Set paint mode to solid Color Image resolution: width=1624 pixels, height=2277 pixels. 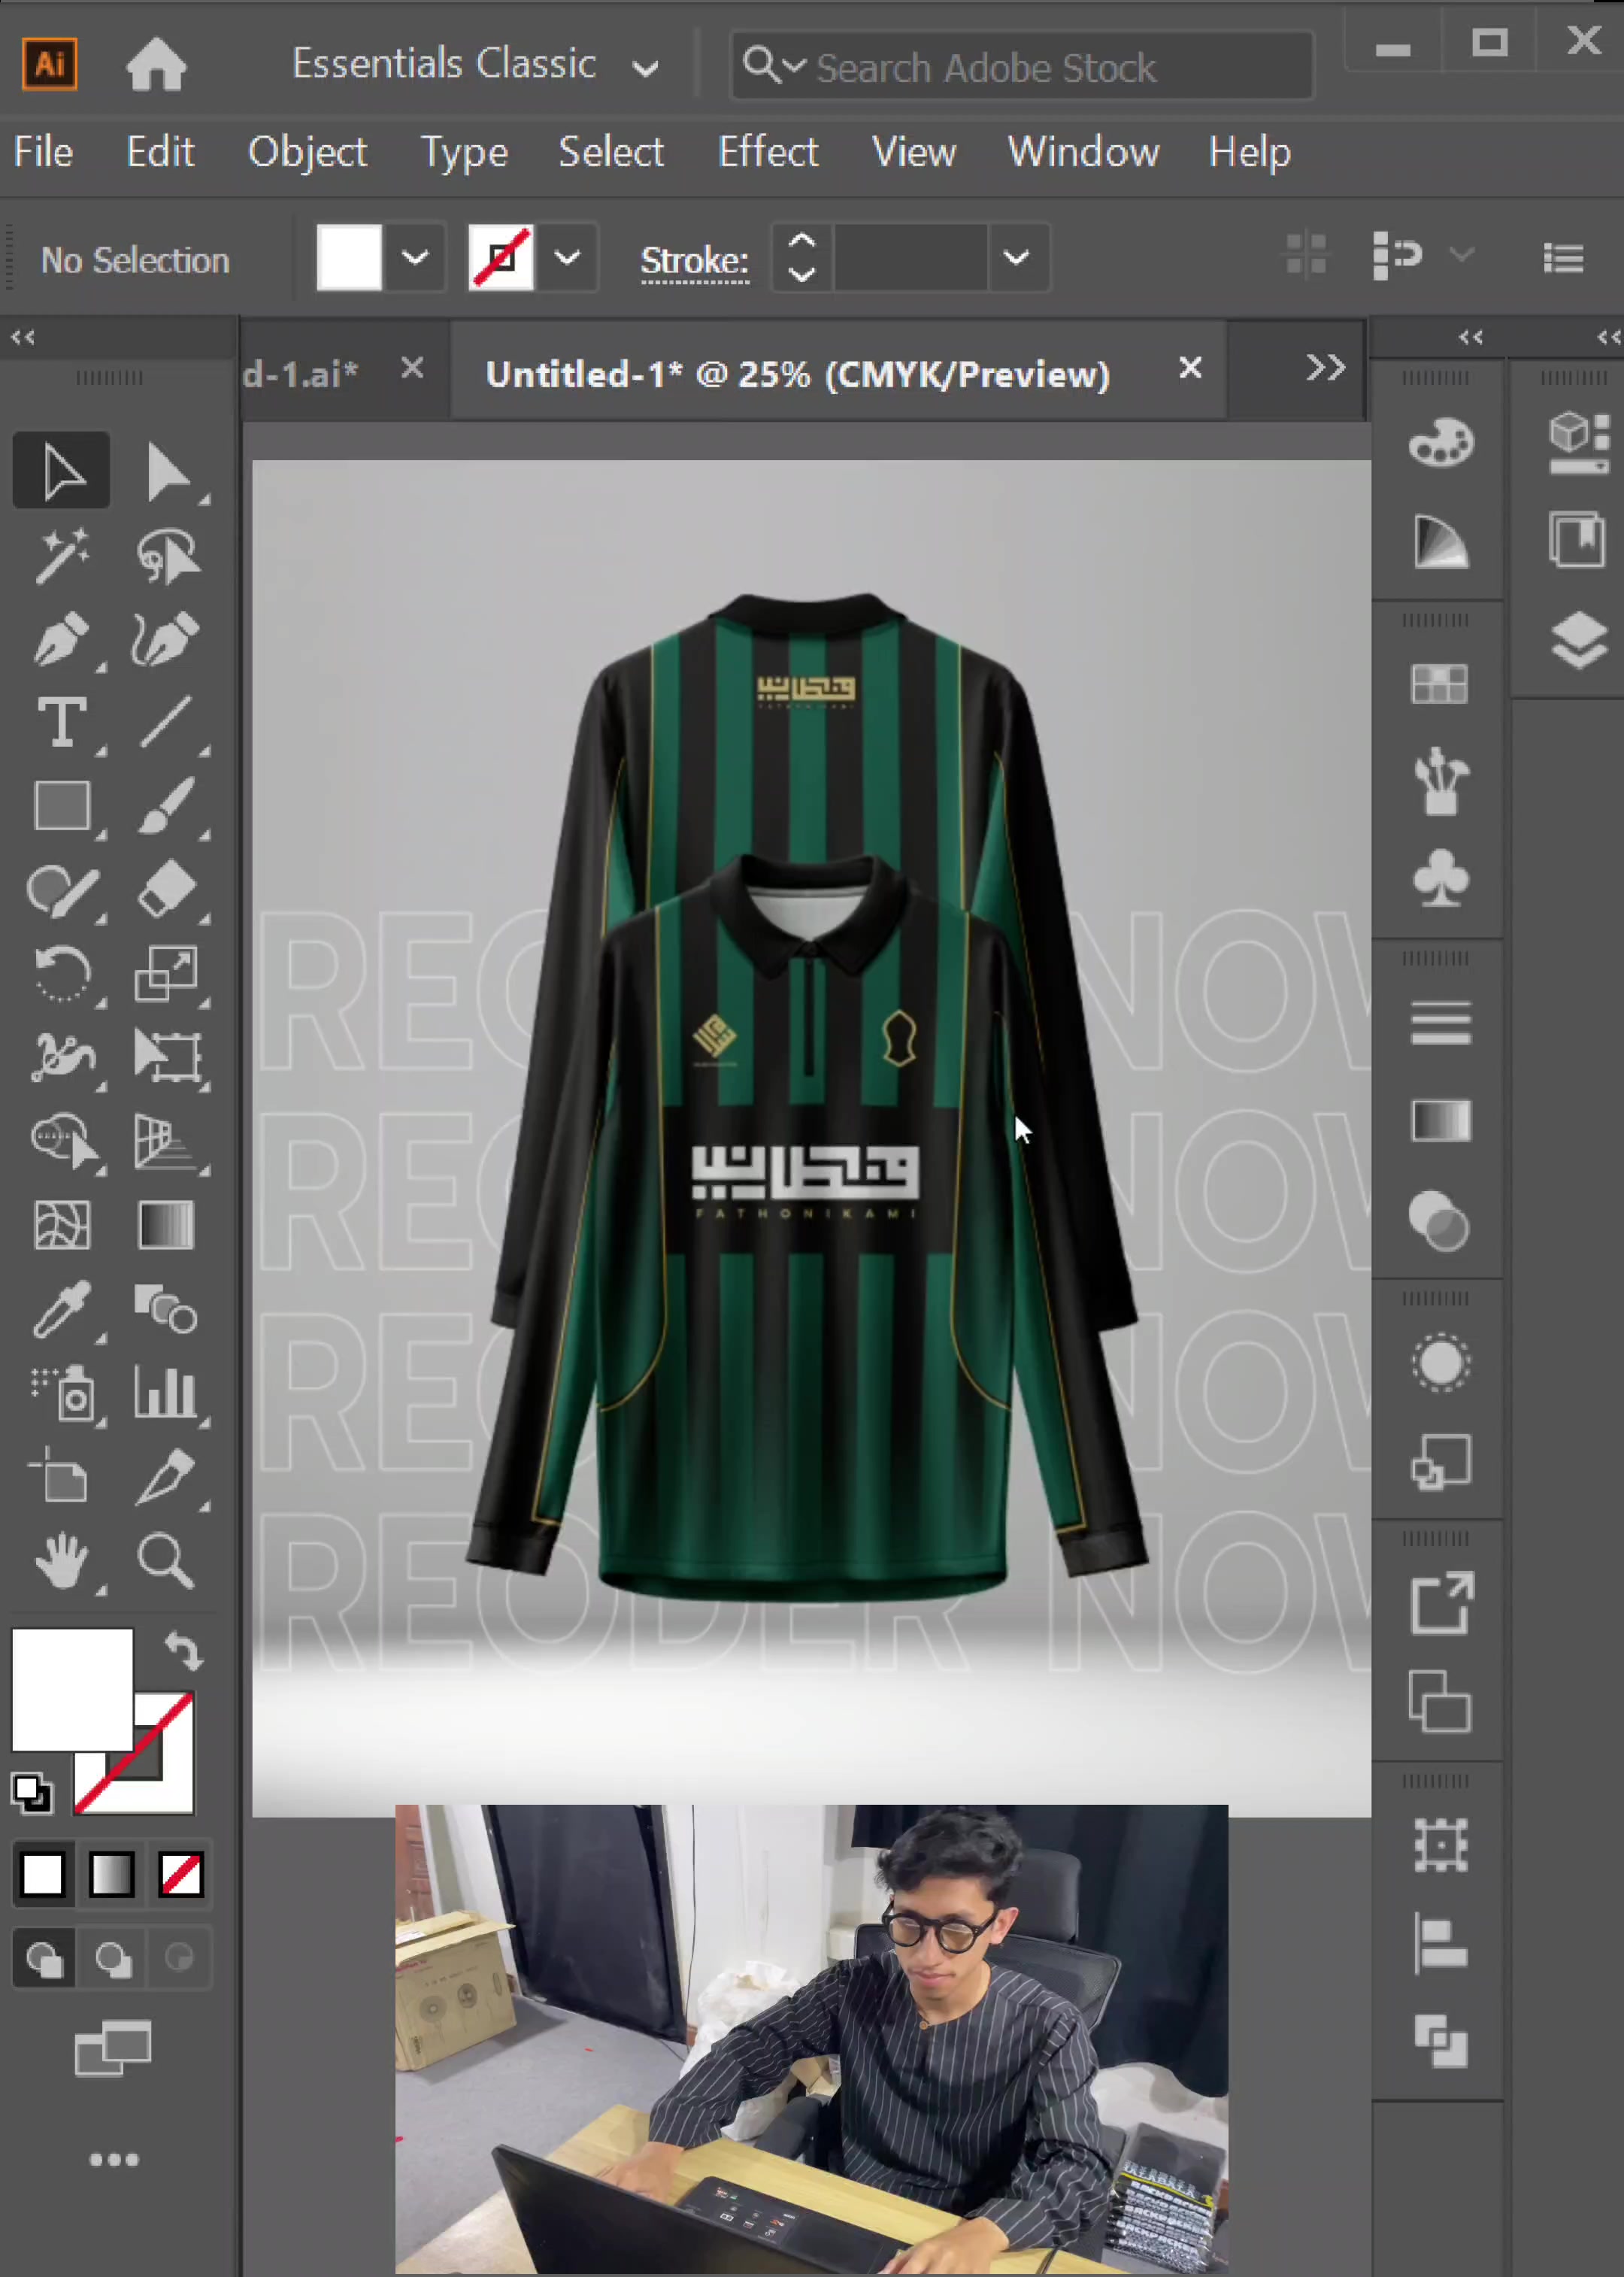coord(42,1874)
